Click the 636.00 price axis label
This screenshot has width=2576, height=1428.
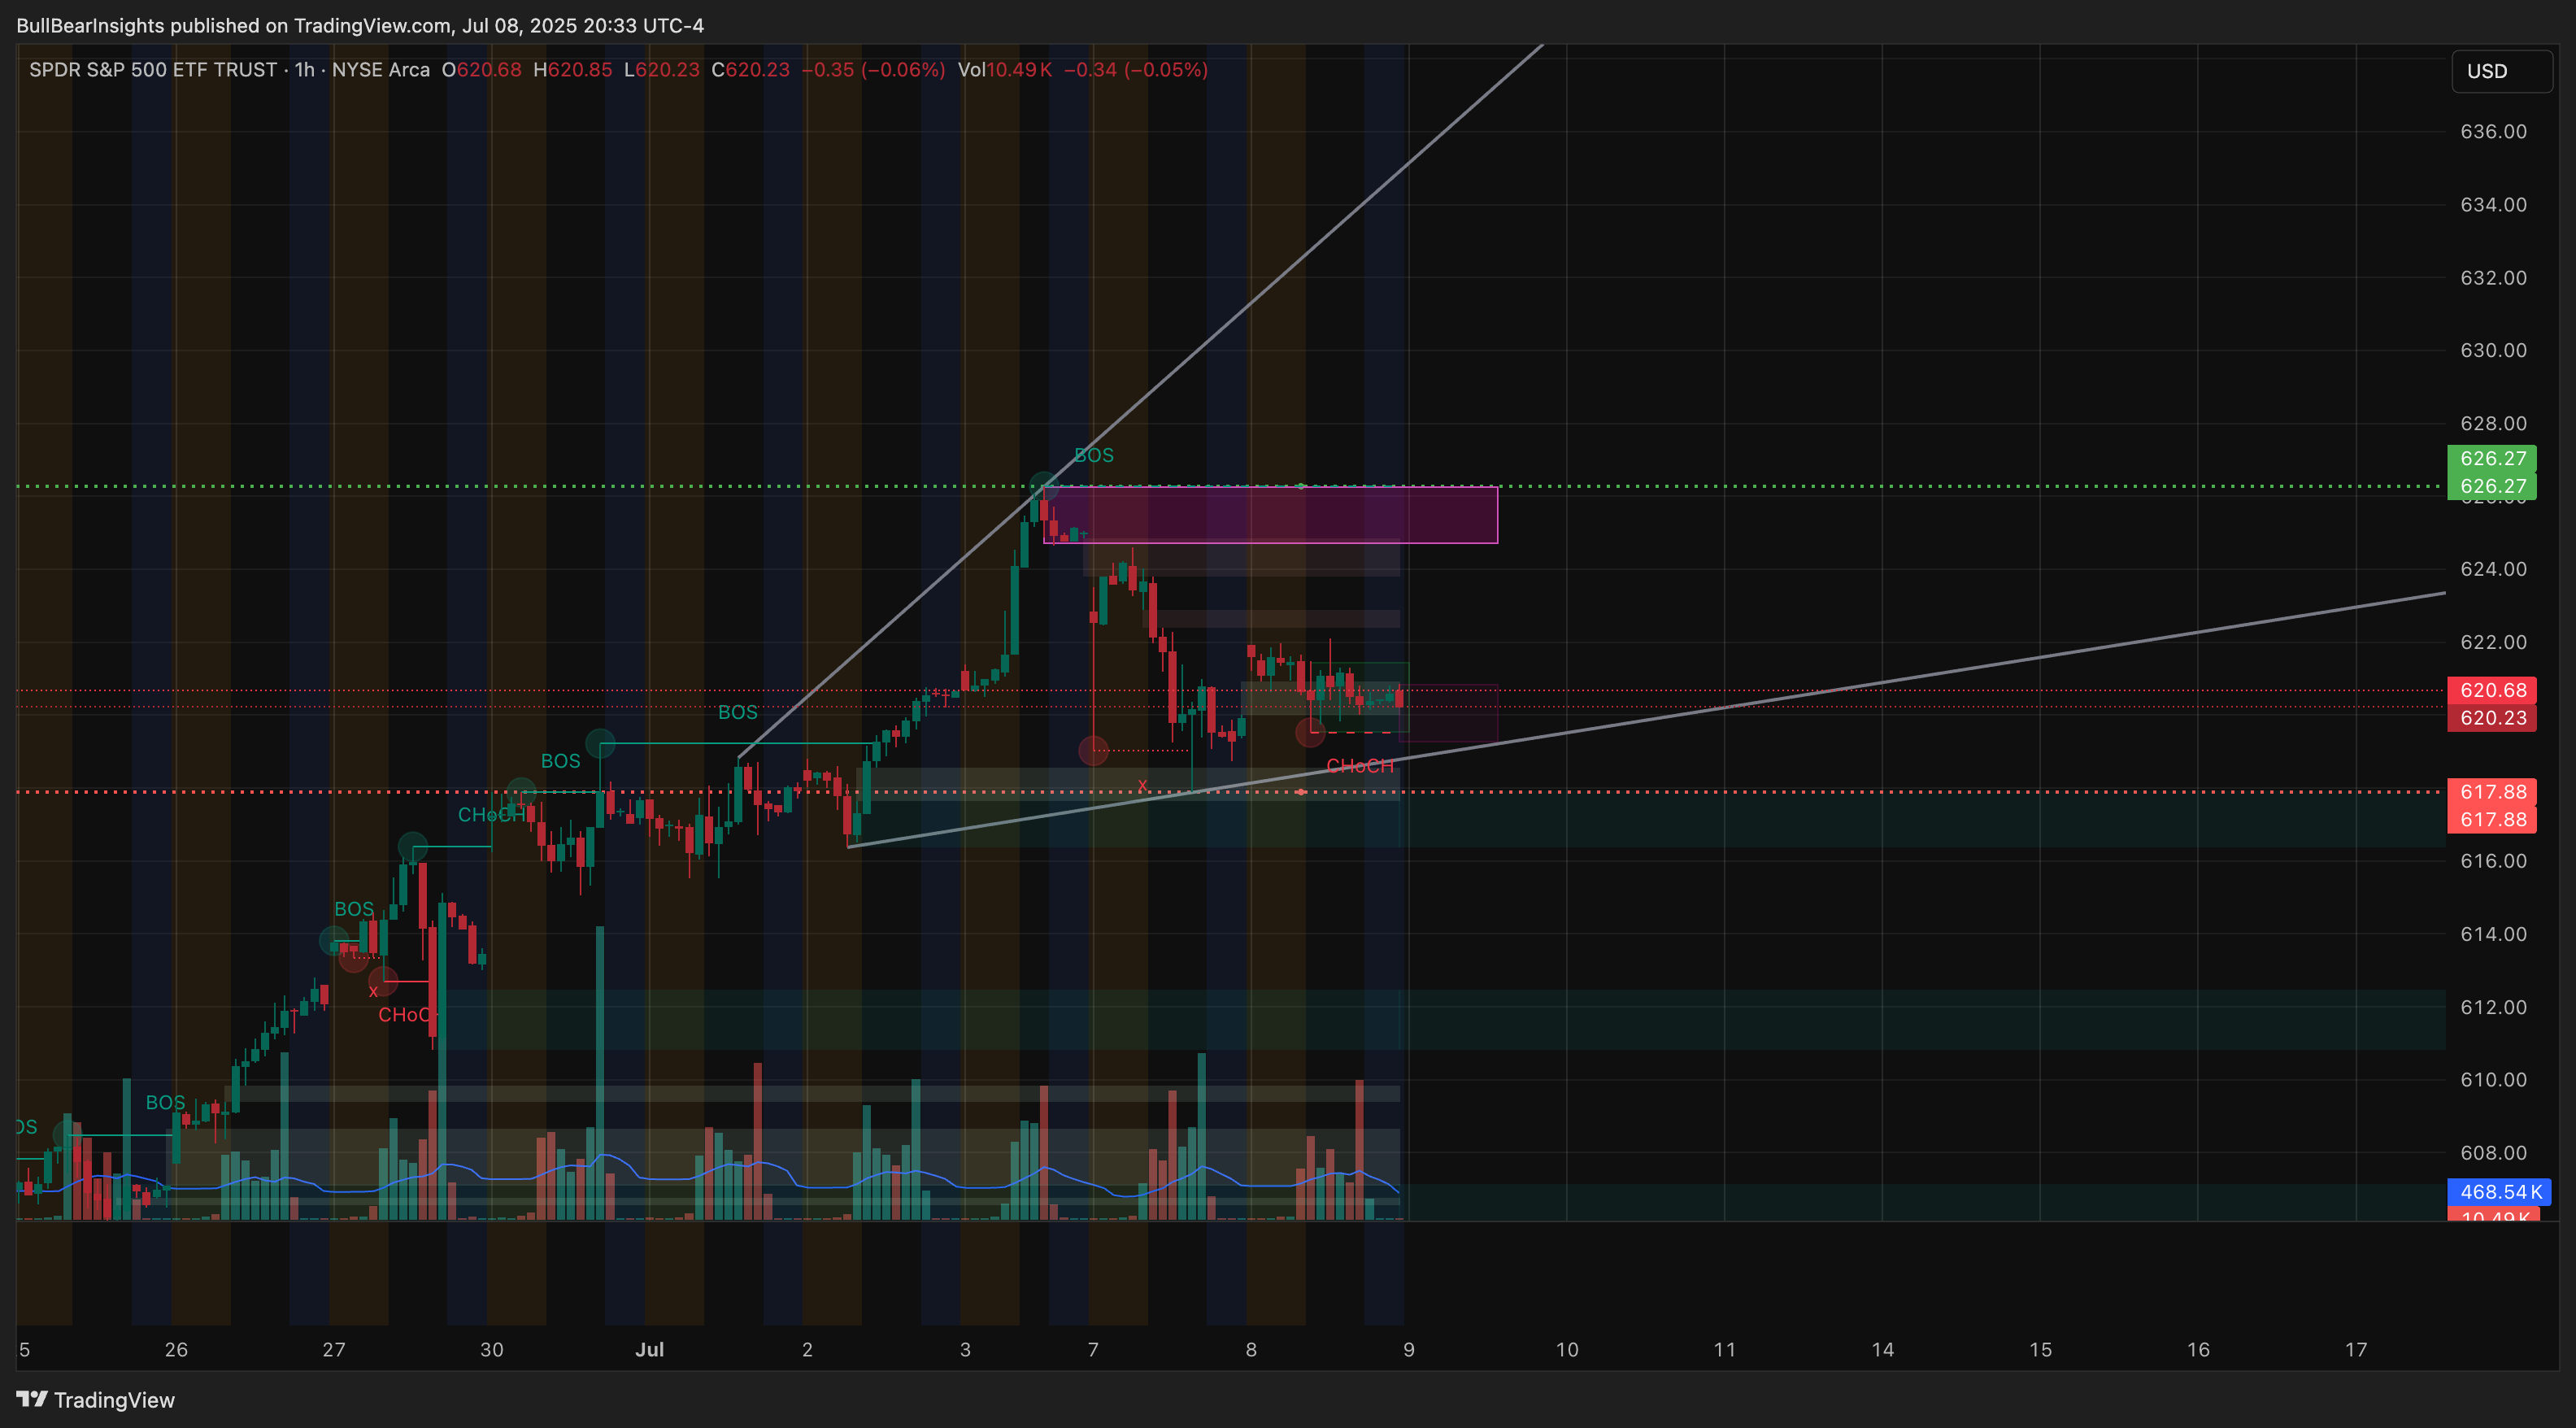2493,132
